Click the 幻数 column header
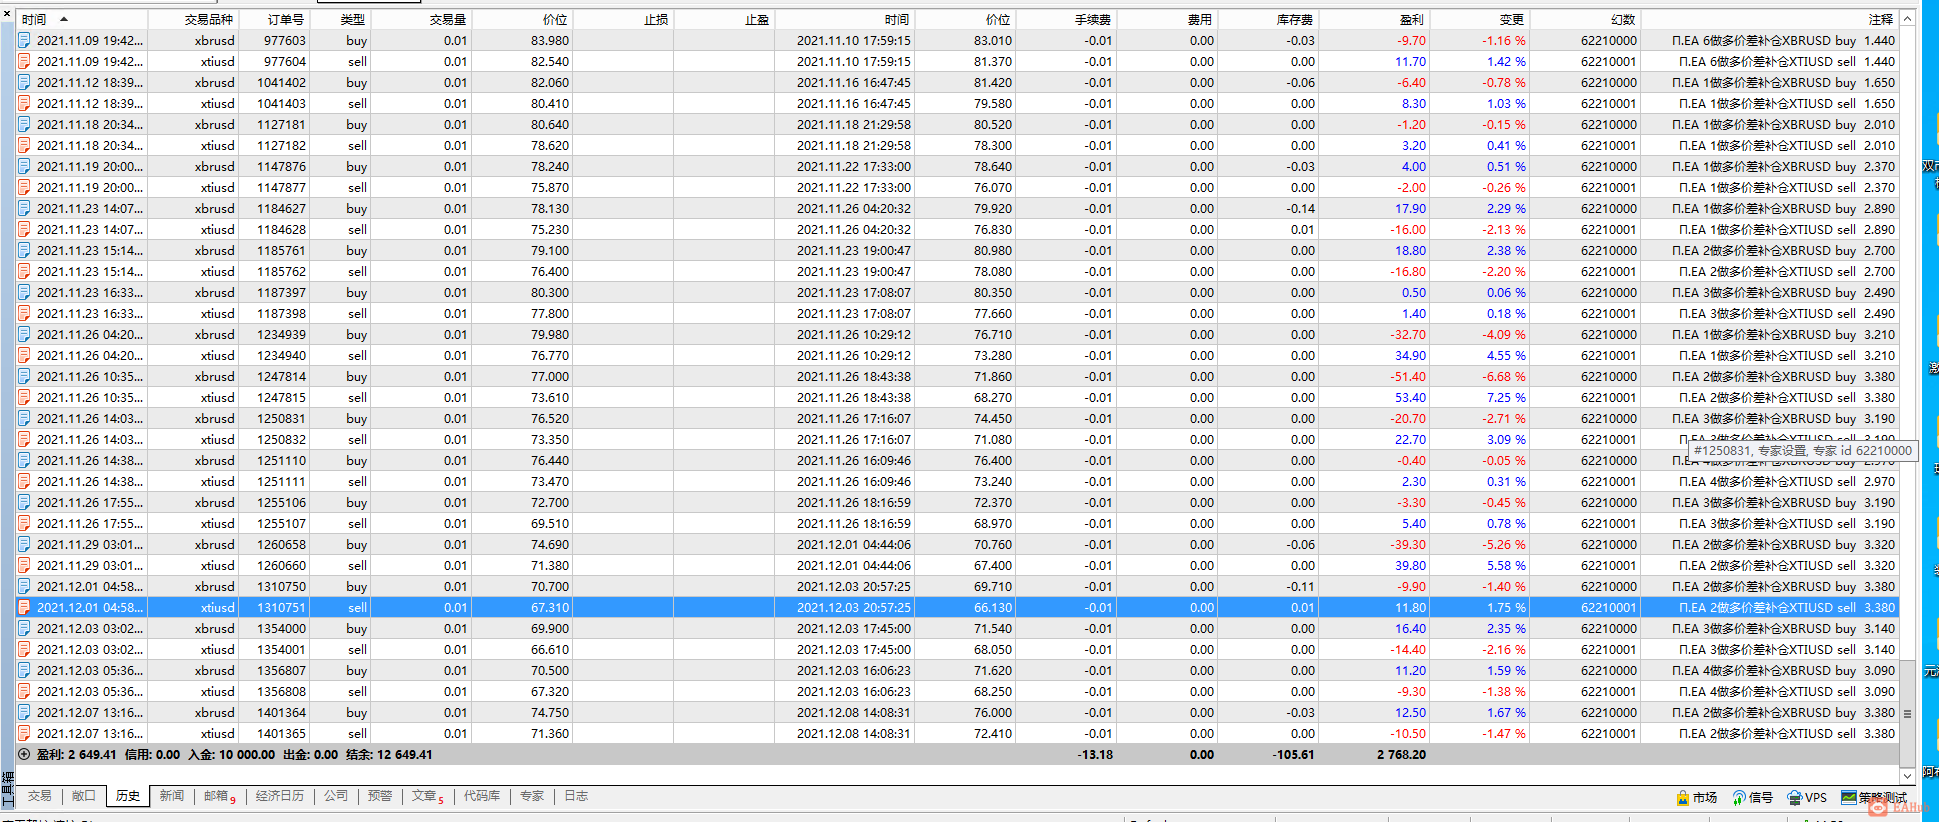 click(1585, 19)
